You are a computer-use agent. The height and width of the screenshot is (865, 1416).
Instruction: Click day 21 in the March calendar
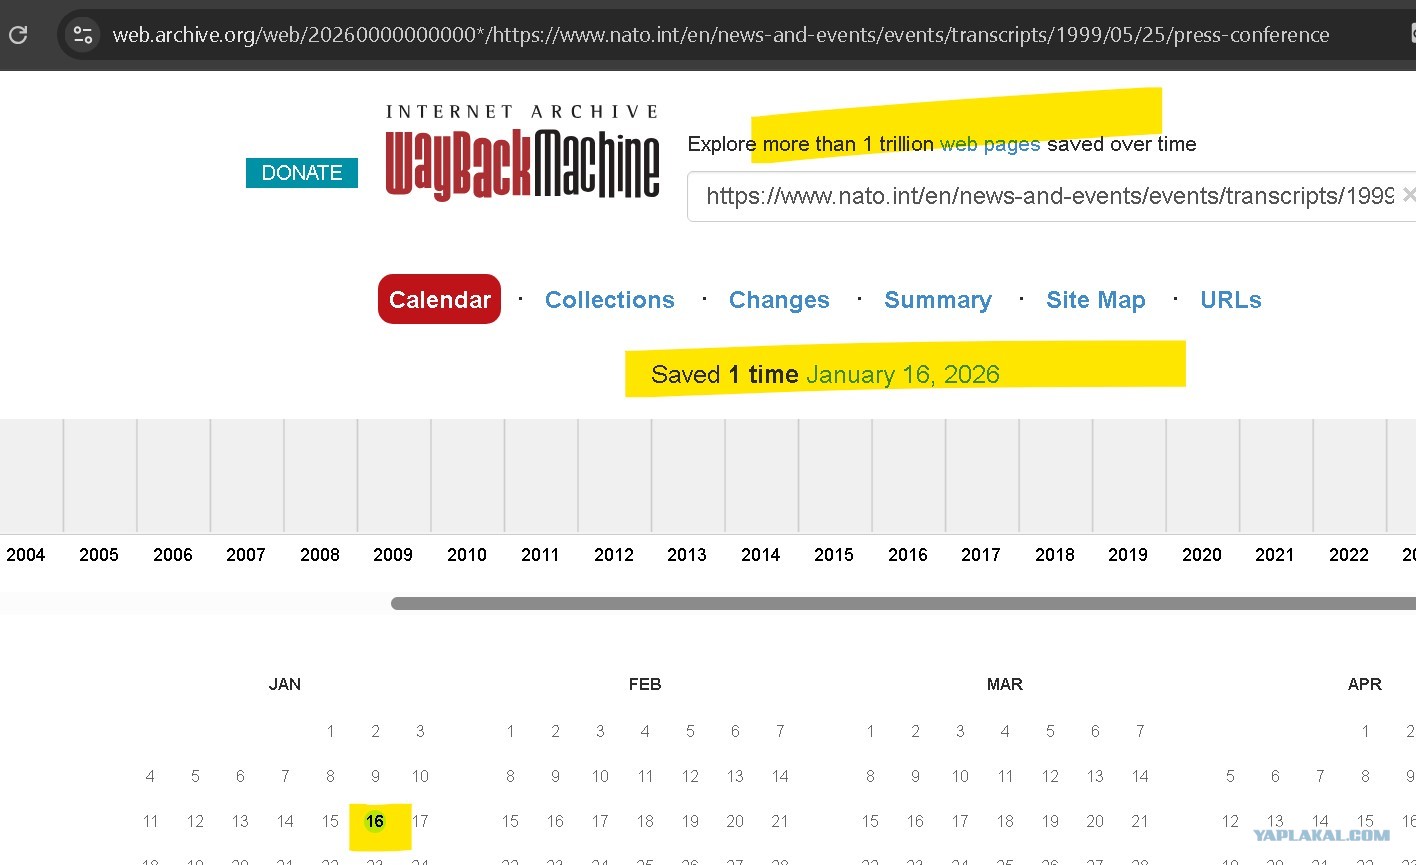pos(1140,822)
